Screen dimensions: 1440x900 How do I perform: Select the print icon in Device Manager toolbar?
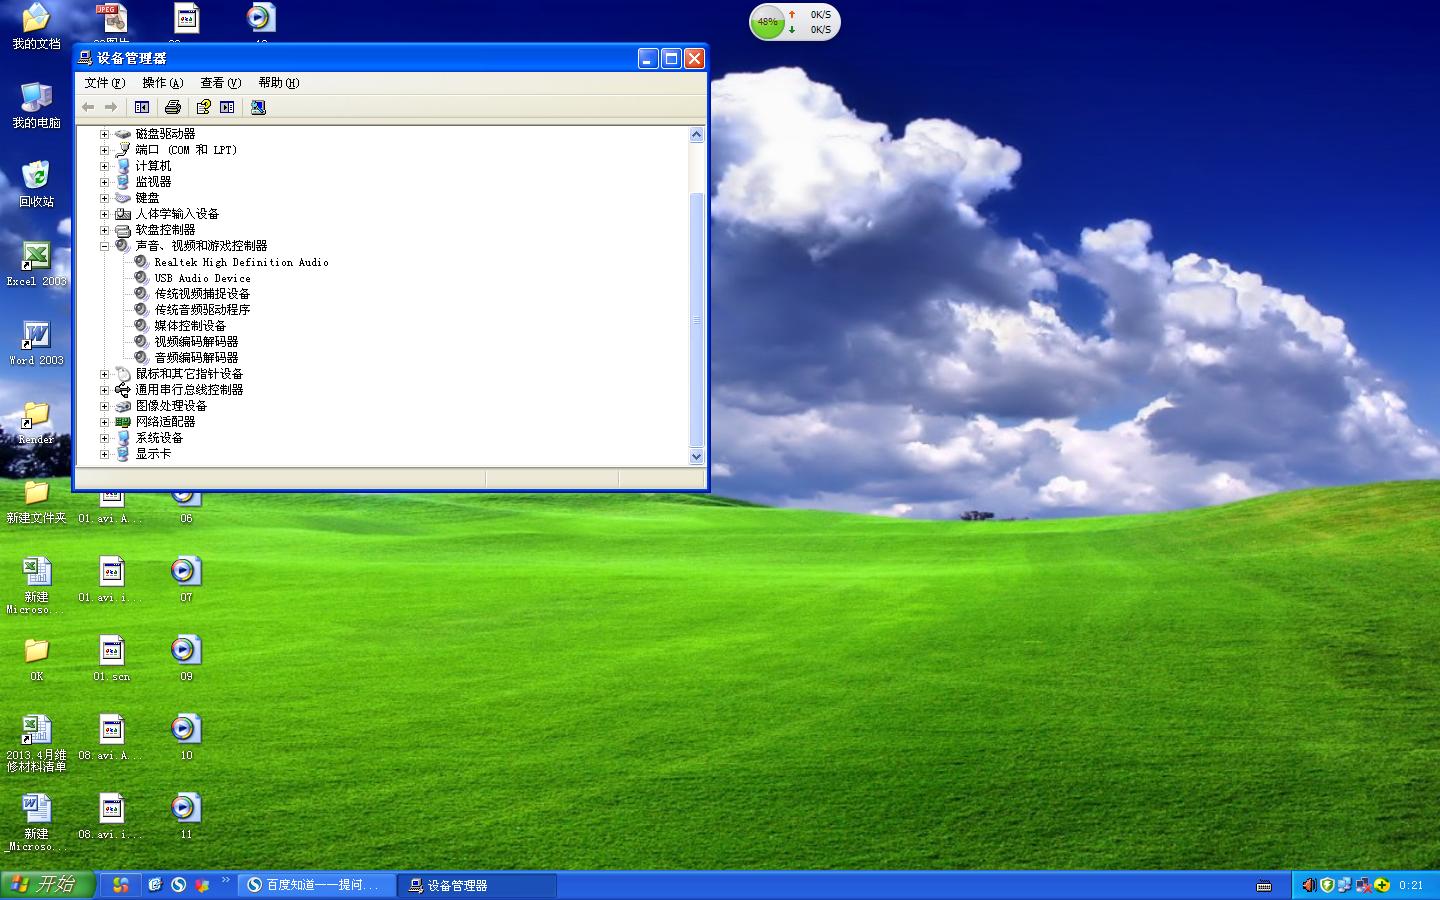point(172,107)
